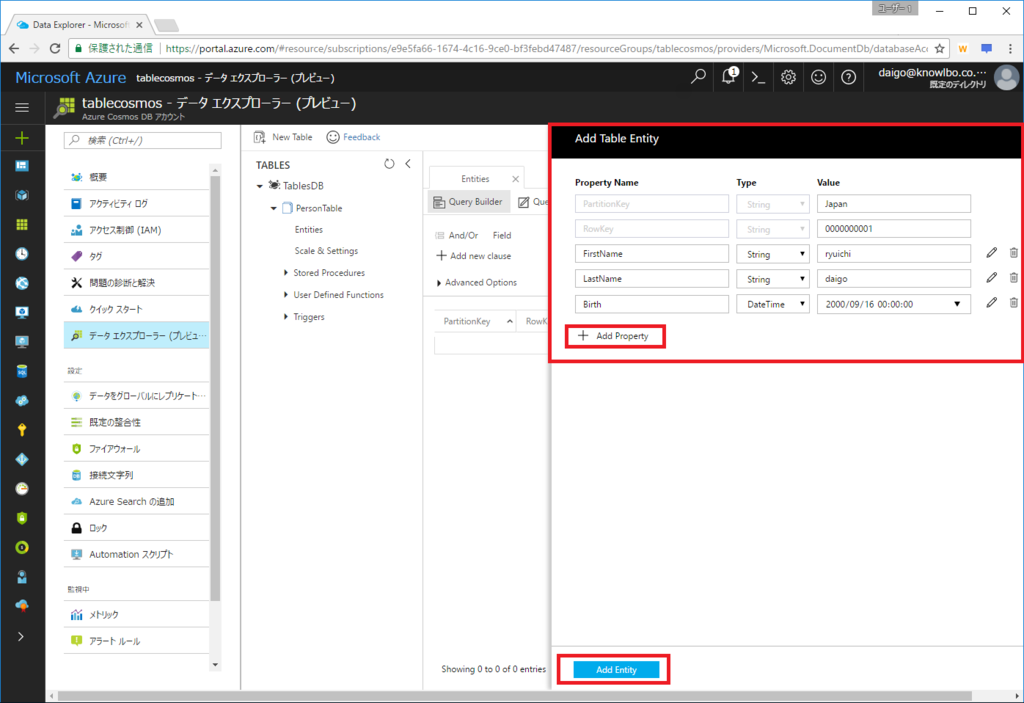Click the RowKey value field
Screen dimensions: 1024x703
click(893, 229)
